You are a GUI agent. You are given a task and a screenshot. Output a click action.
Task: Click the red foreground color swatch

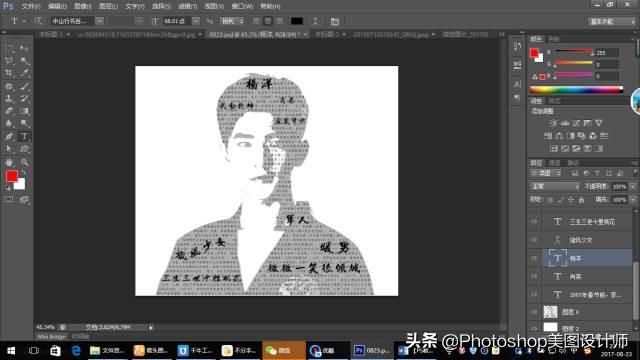click(x=12, y=176)
